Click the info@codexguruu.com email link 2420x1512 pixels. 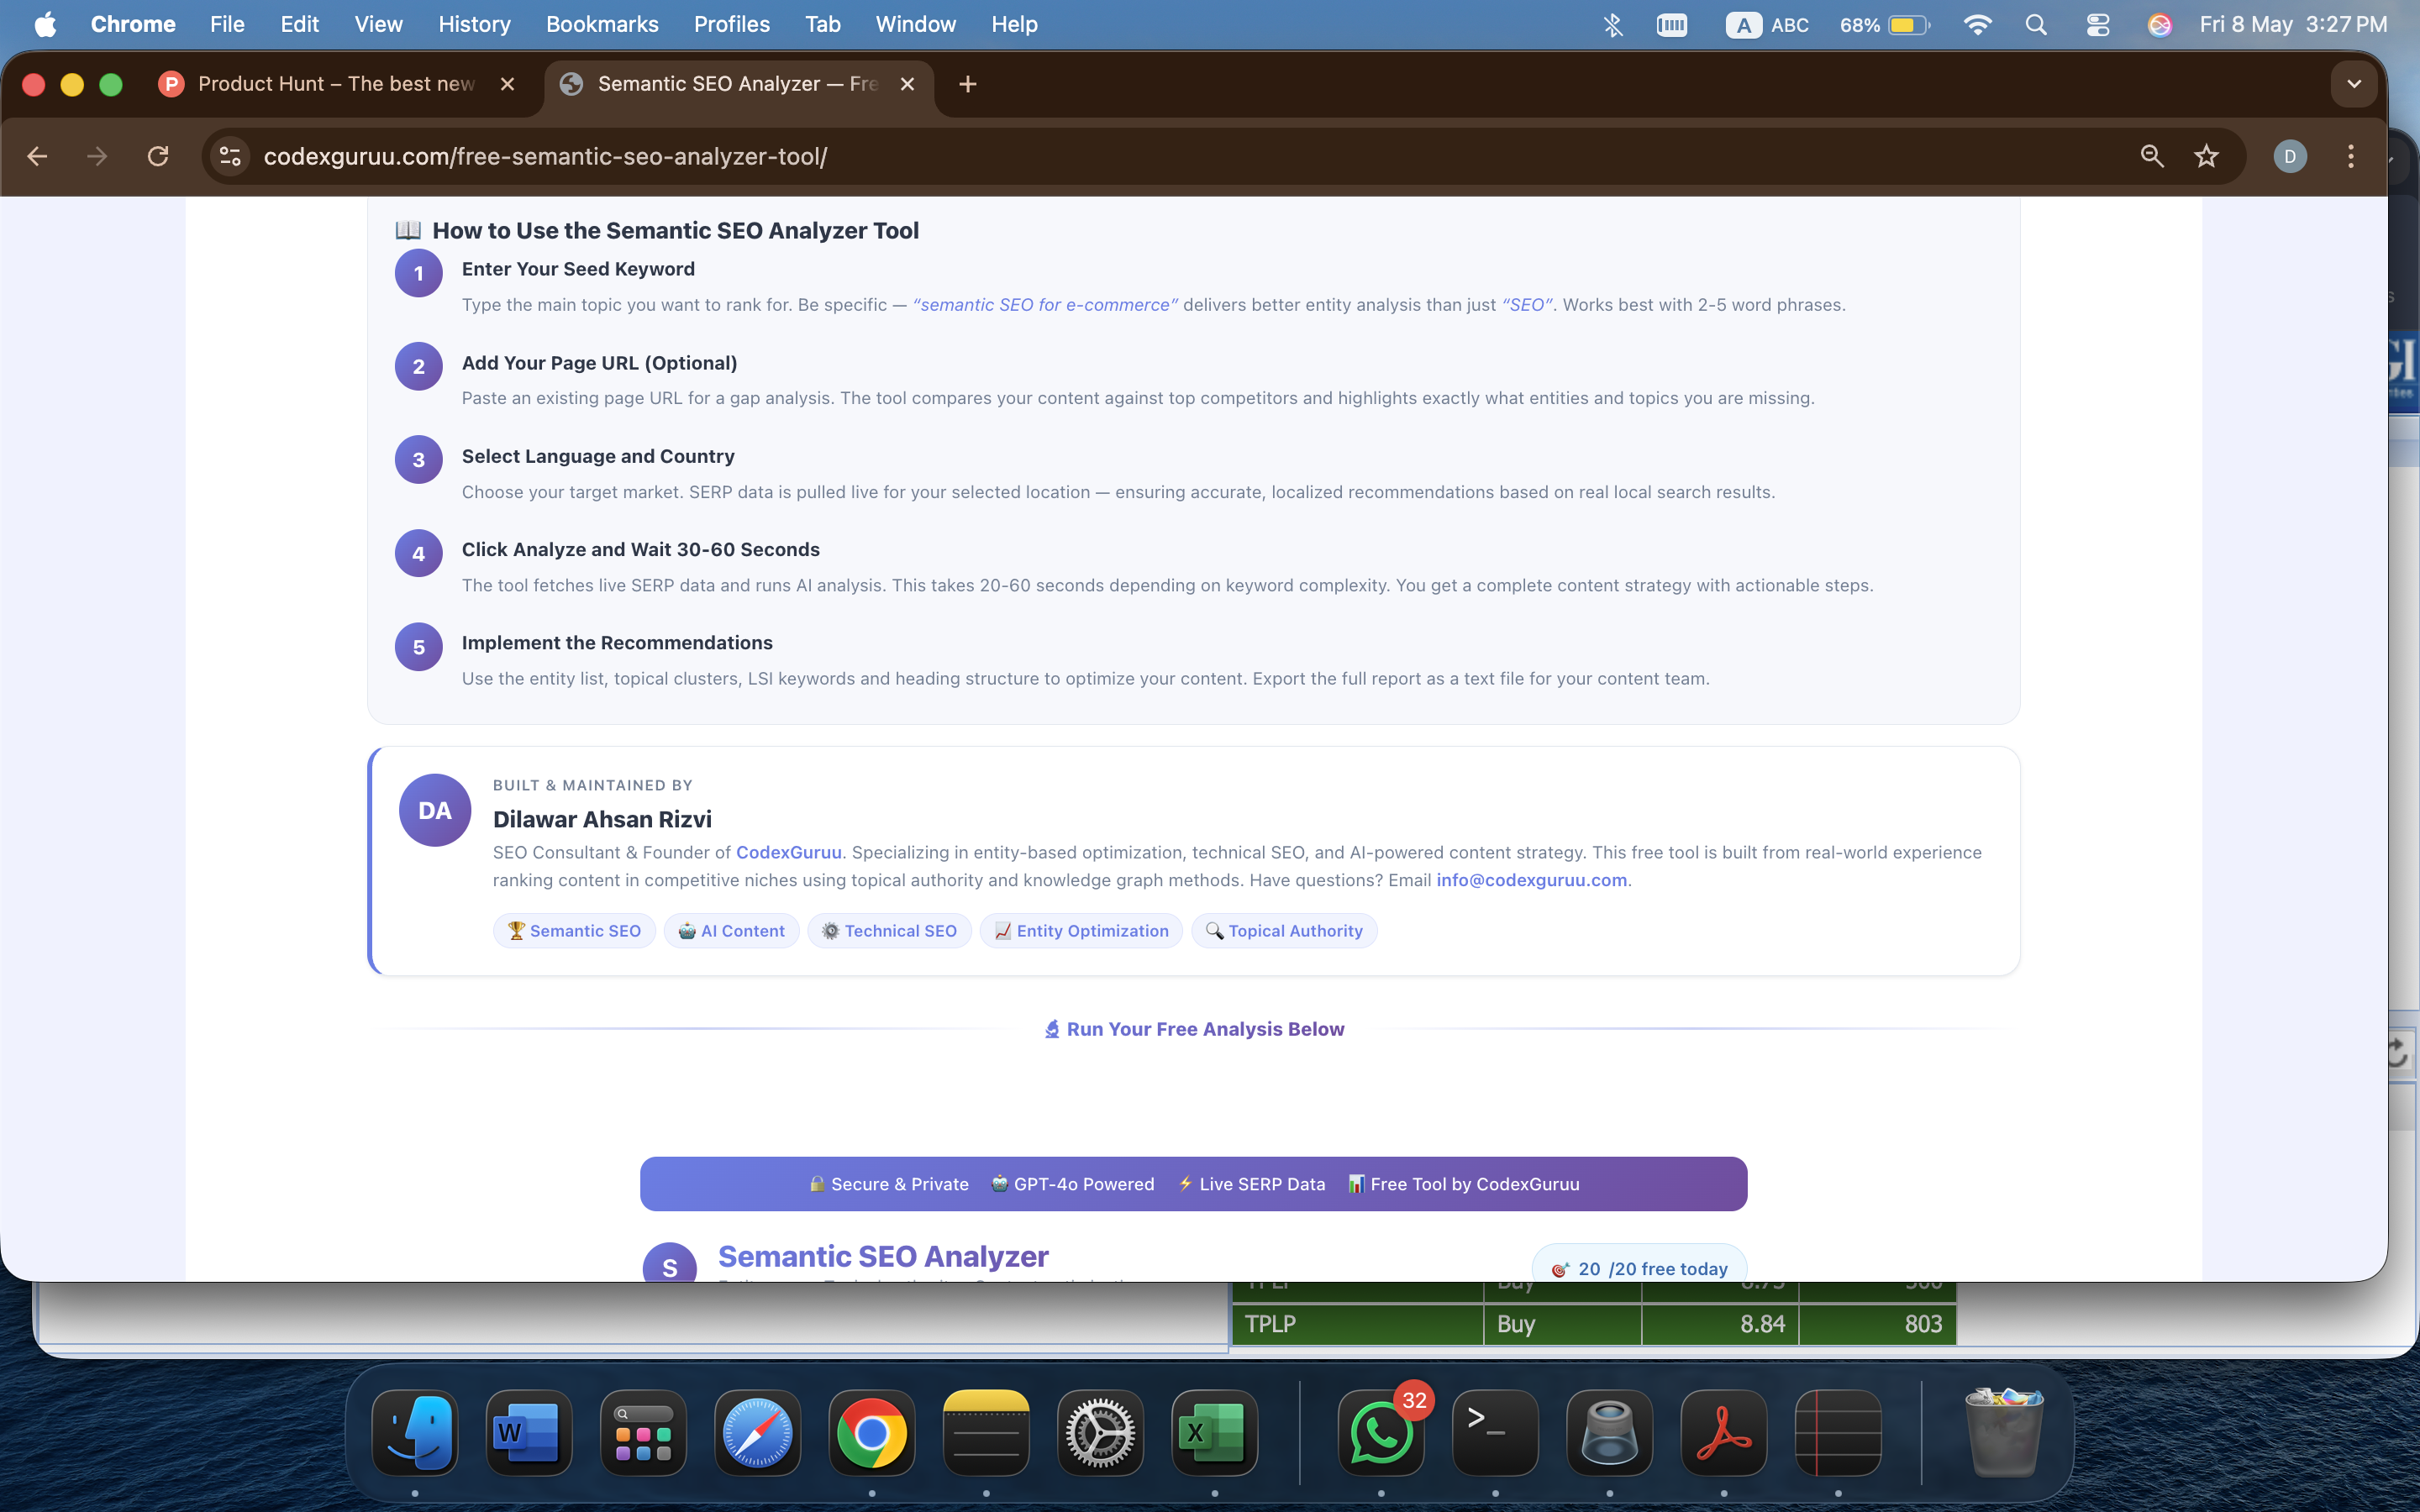[1531, 880]
